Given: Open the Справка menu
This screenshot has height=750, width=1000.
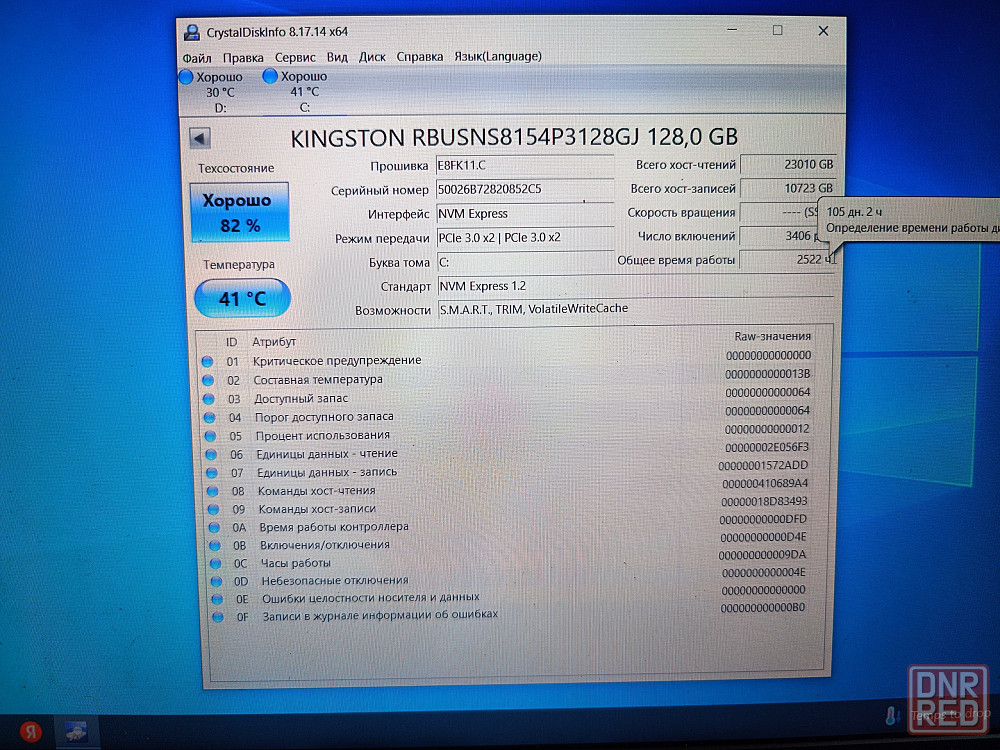Looking at the screenshot, I should [x=420, y=57].
